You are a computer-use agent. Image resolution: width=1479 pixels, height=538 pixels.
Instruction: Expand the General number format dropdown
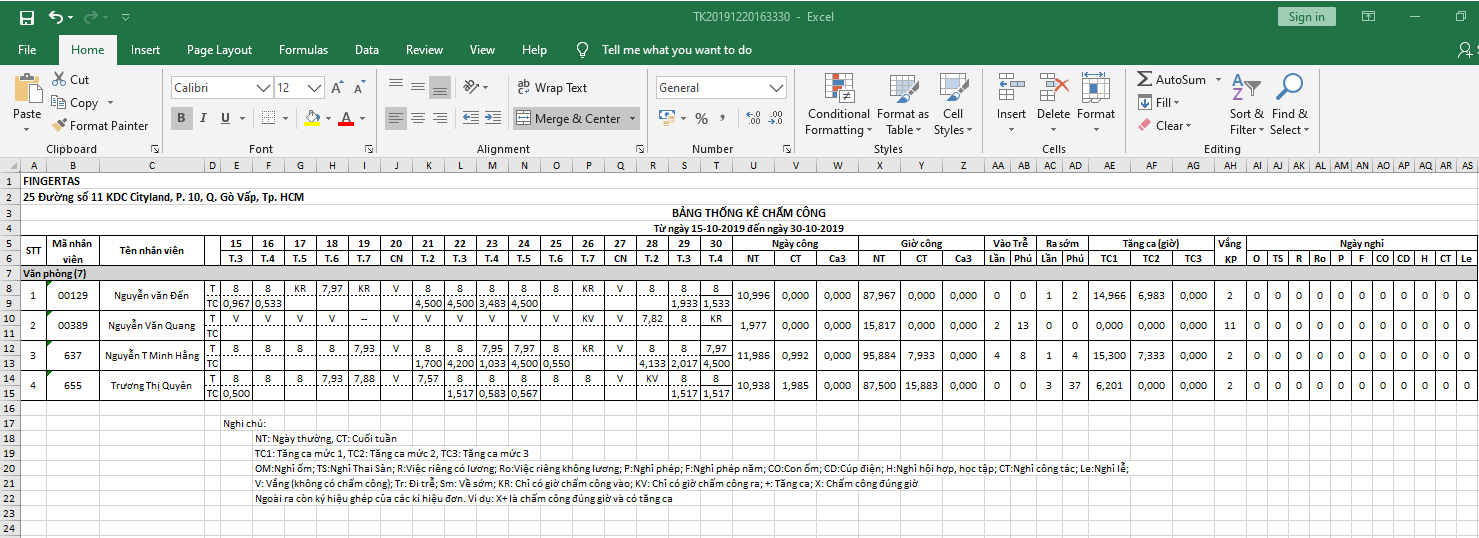(x=777, y=88)
